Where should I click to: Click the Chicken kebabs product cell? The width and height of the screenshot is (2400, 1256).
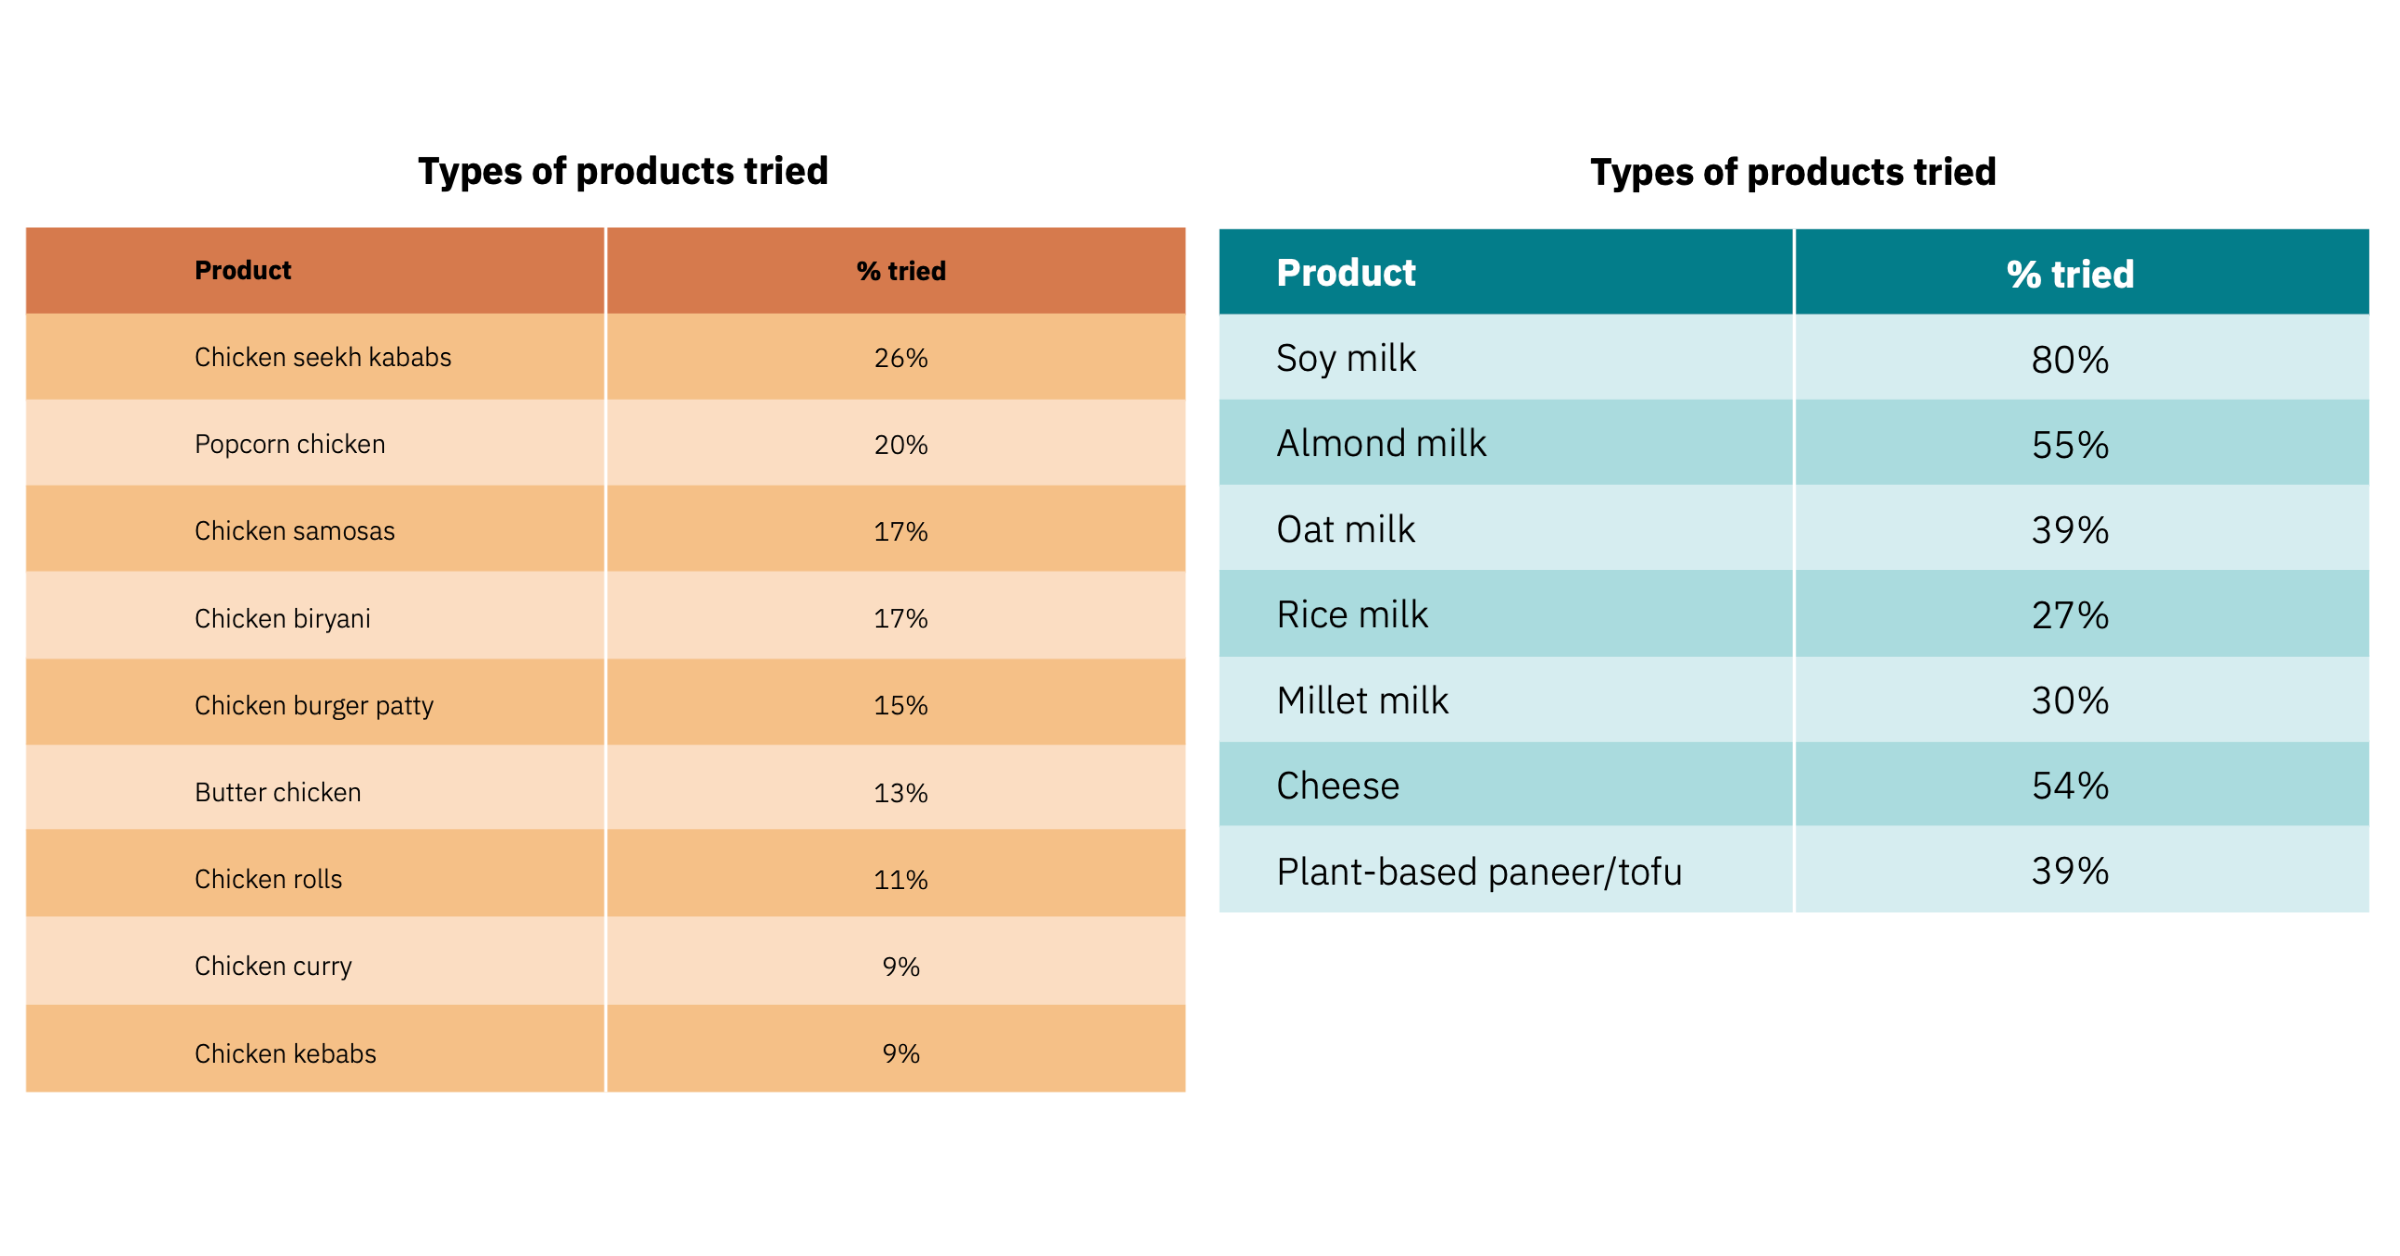pos(285,1053)
